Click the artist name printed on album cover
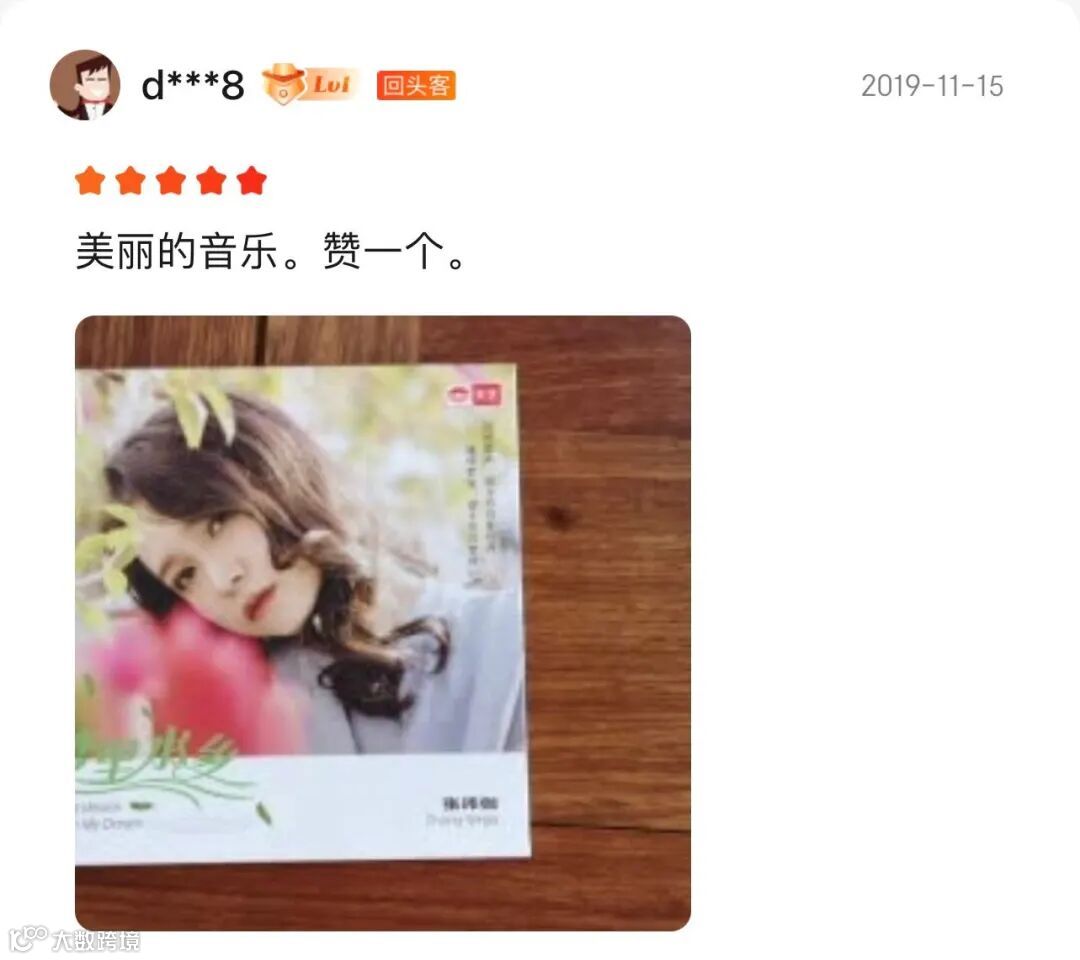The width and height of the screenshot is (1080, 960). click(x=470, y=804)
